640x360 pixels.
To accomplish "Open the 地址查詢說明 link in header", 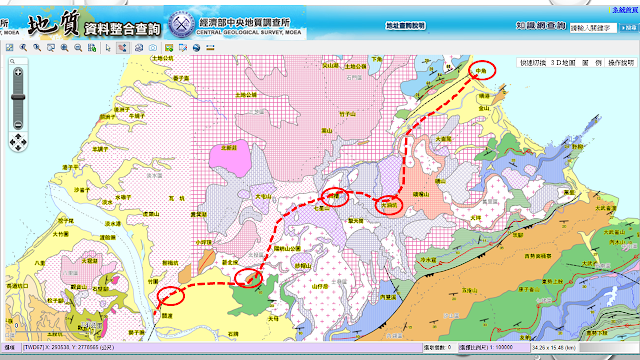I will click(x=405, y=26).
